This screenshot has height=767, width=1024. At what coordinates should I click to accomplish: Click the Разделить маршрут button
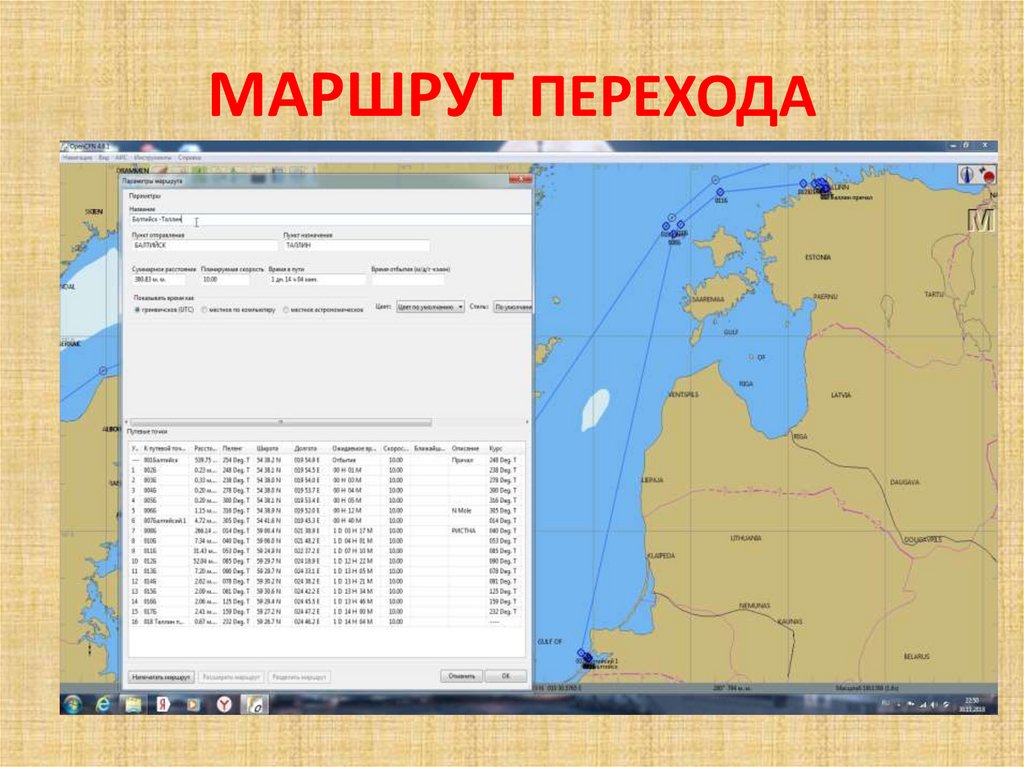(x=299, y=677)
